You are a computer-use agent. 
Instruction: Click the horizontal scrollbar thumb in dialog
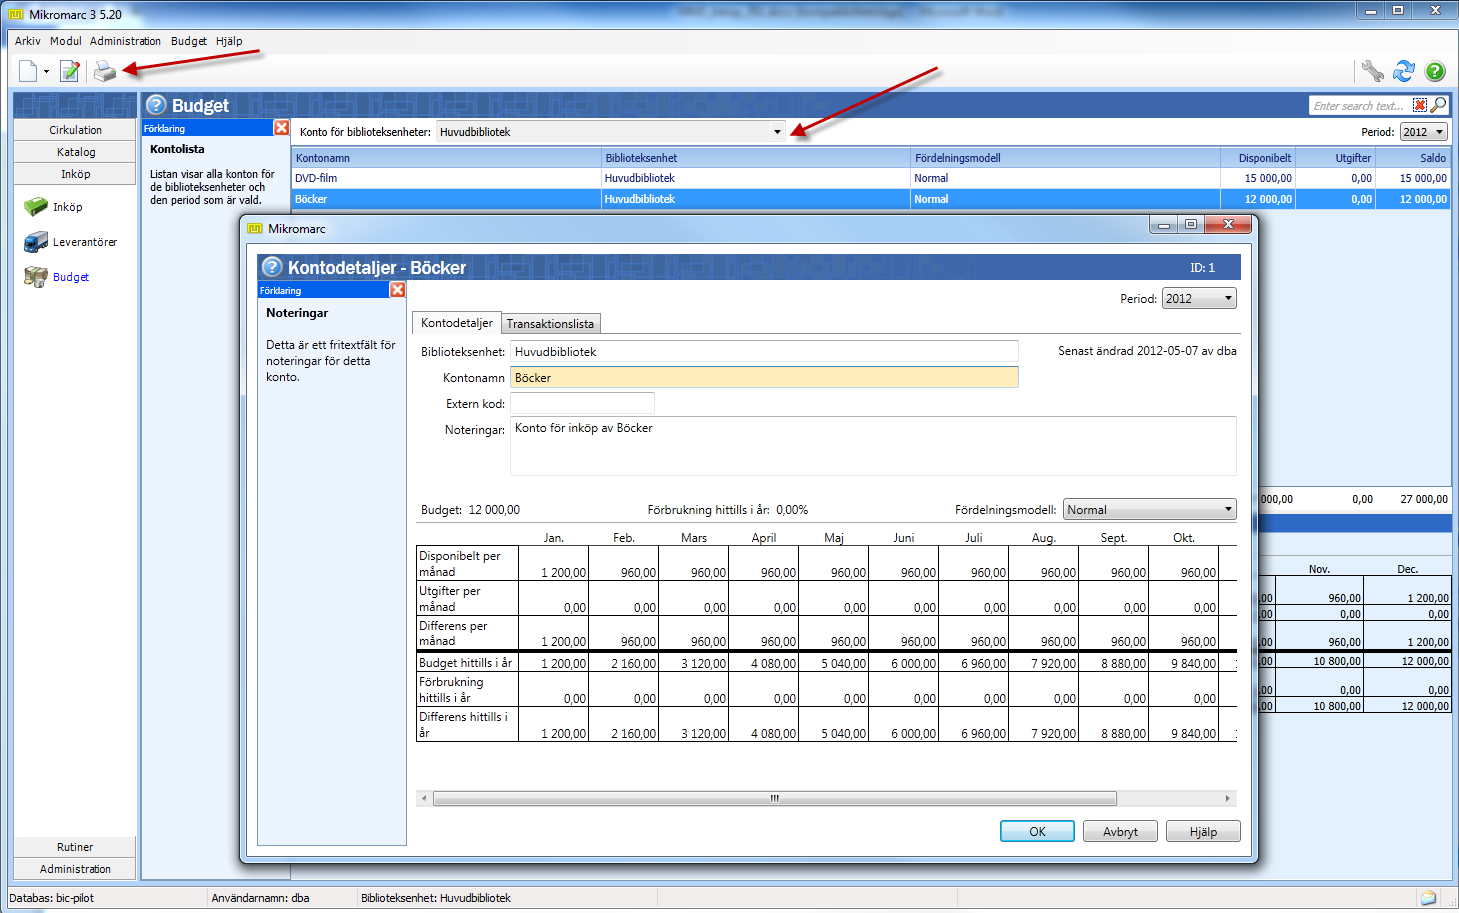pyautogui.click(x=774, y=798)
